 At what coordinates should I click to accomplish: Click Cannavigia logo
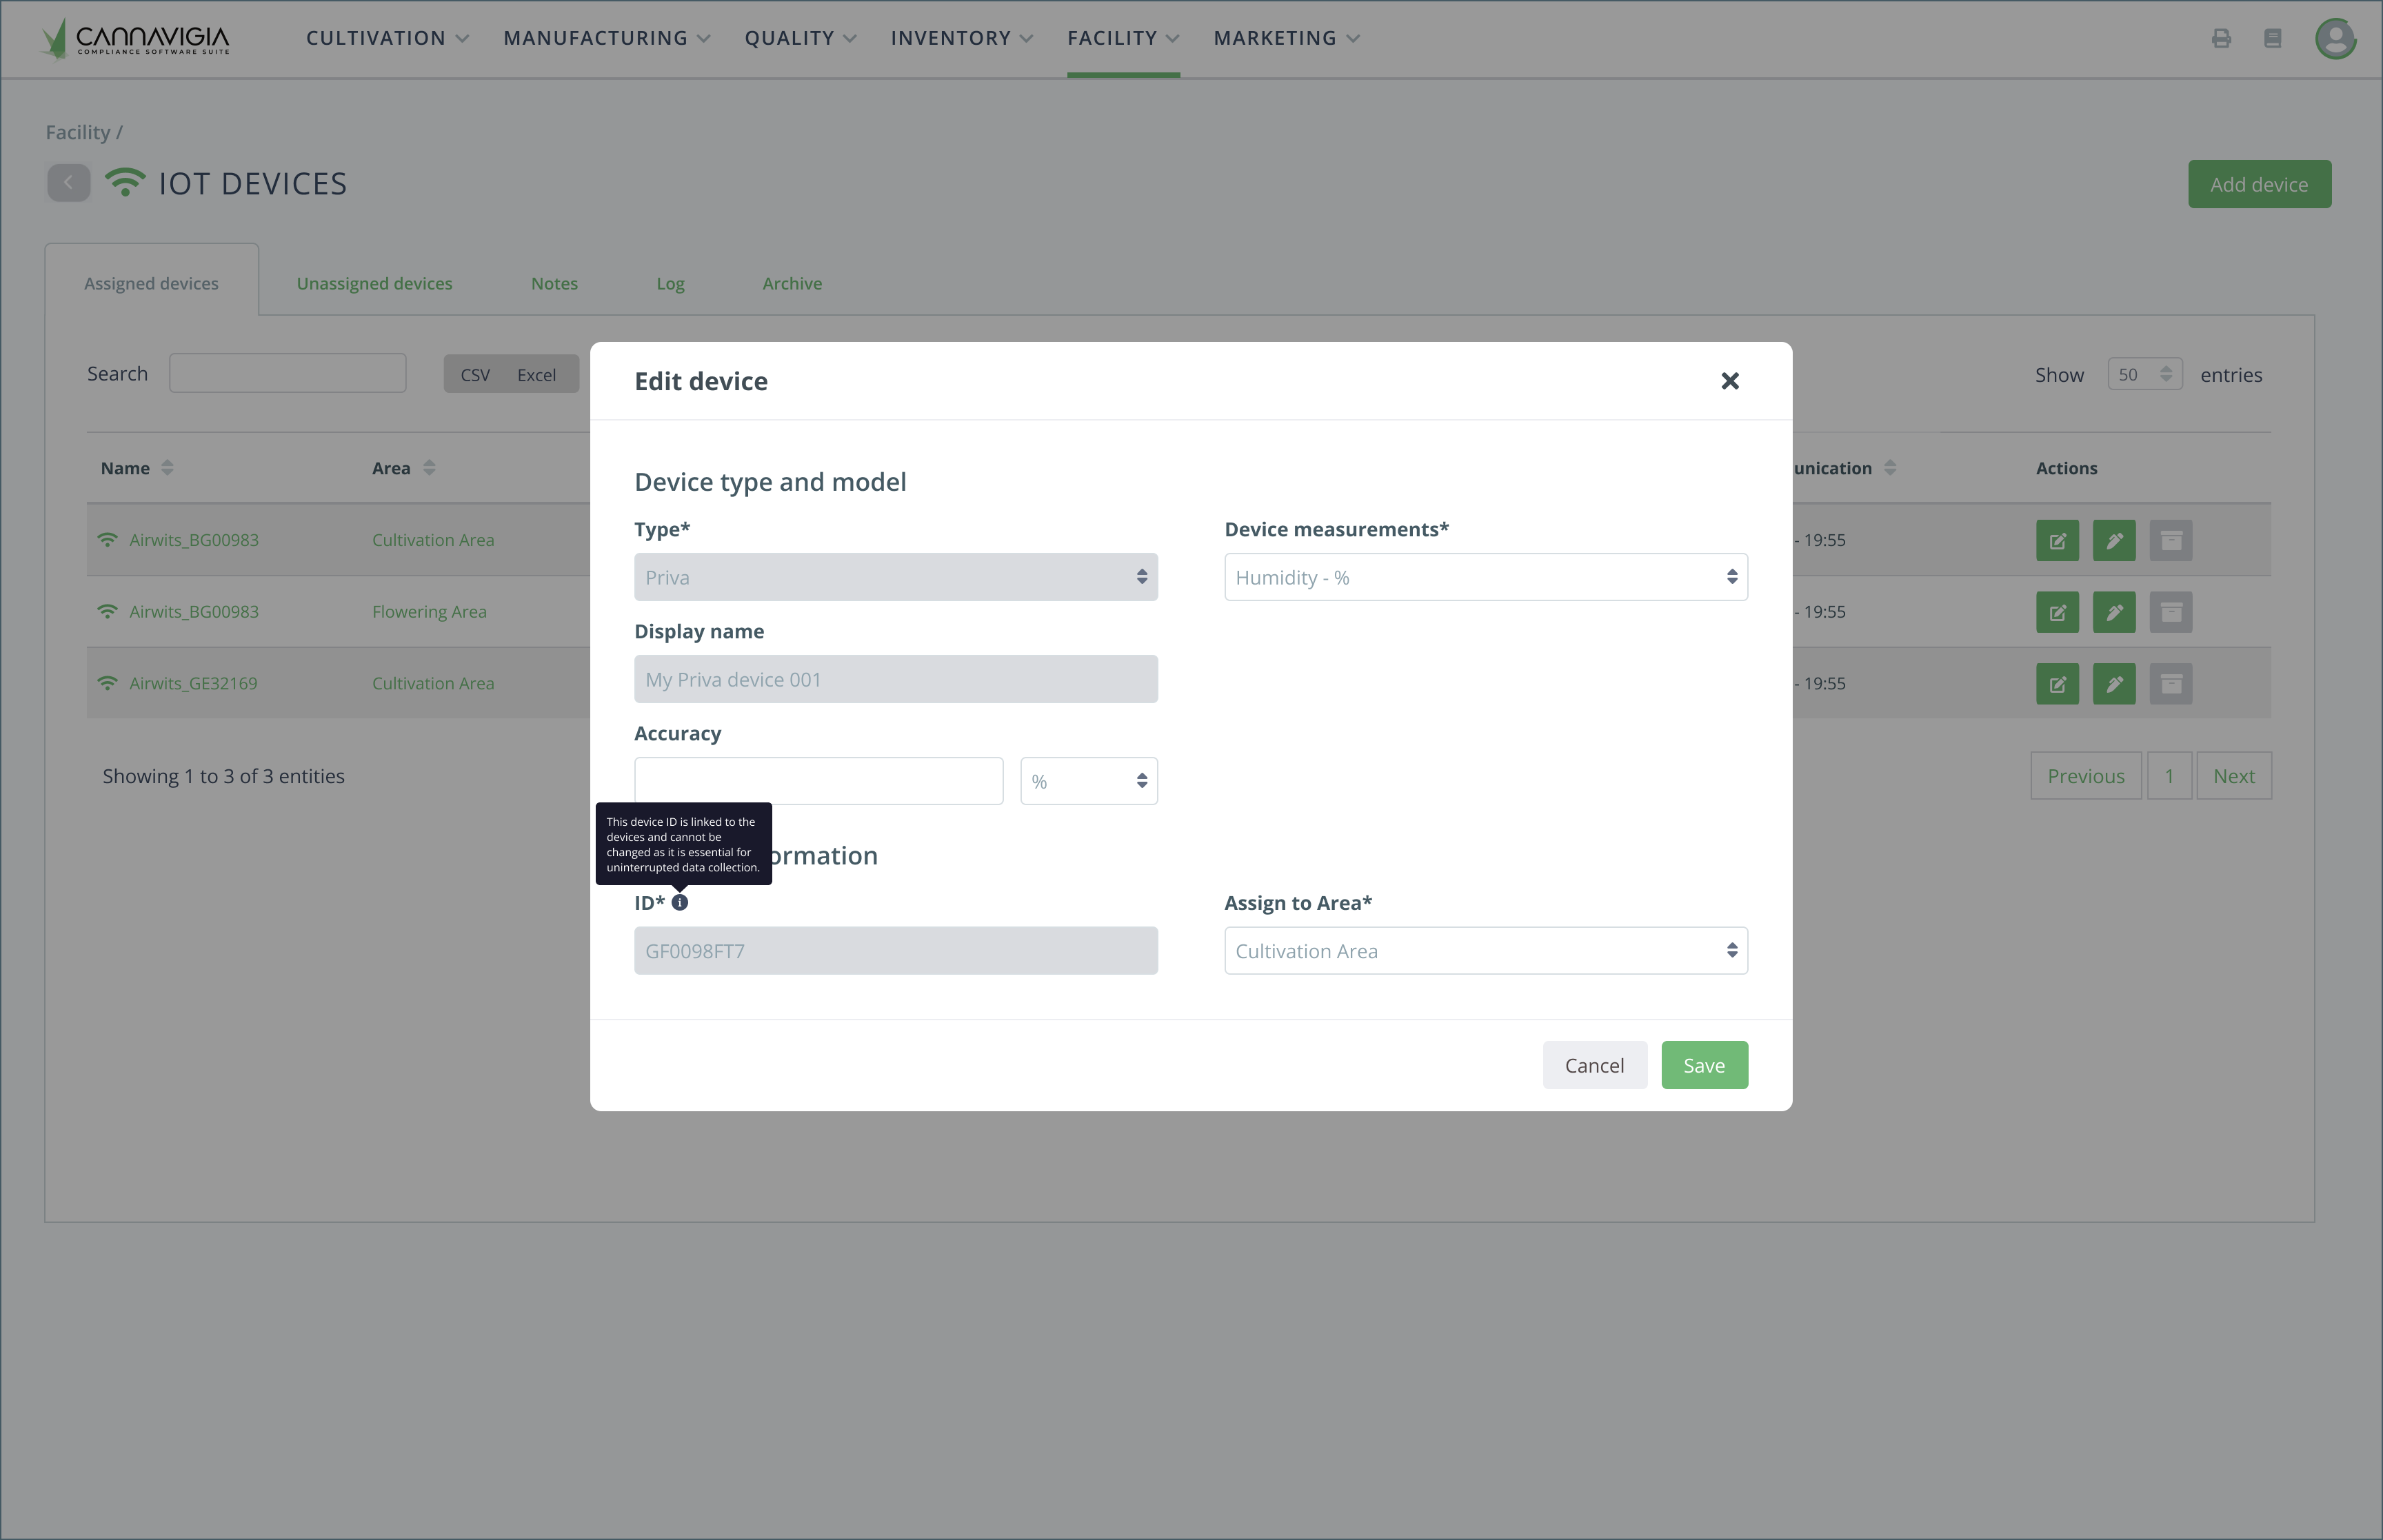point(136,39)
